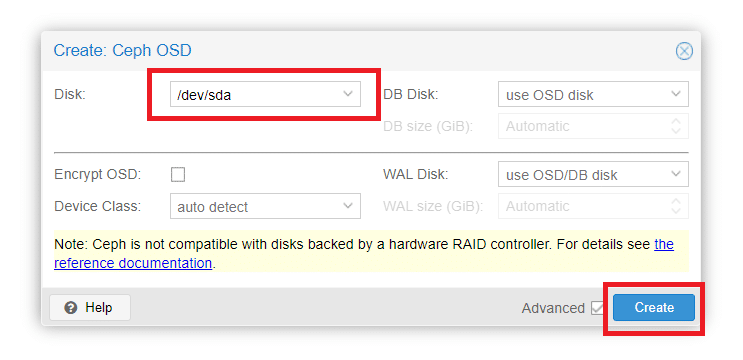The width and height of the screenshot is (743, 360).
Task: Click the Help question mark icon
Action: click(71, 308)
